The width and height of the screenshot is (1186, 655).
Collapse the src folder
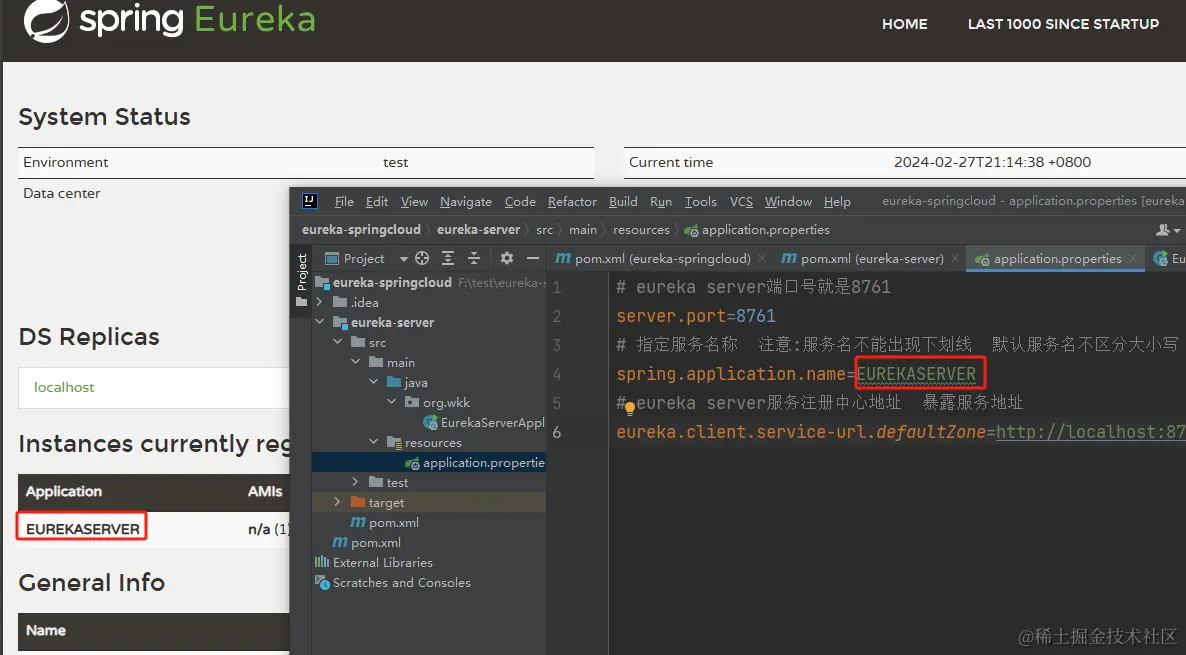pyautogui.click(x=337, y=342)
